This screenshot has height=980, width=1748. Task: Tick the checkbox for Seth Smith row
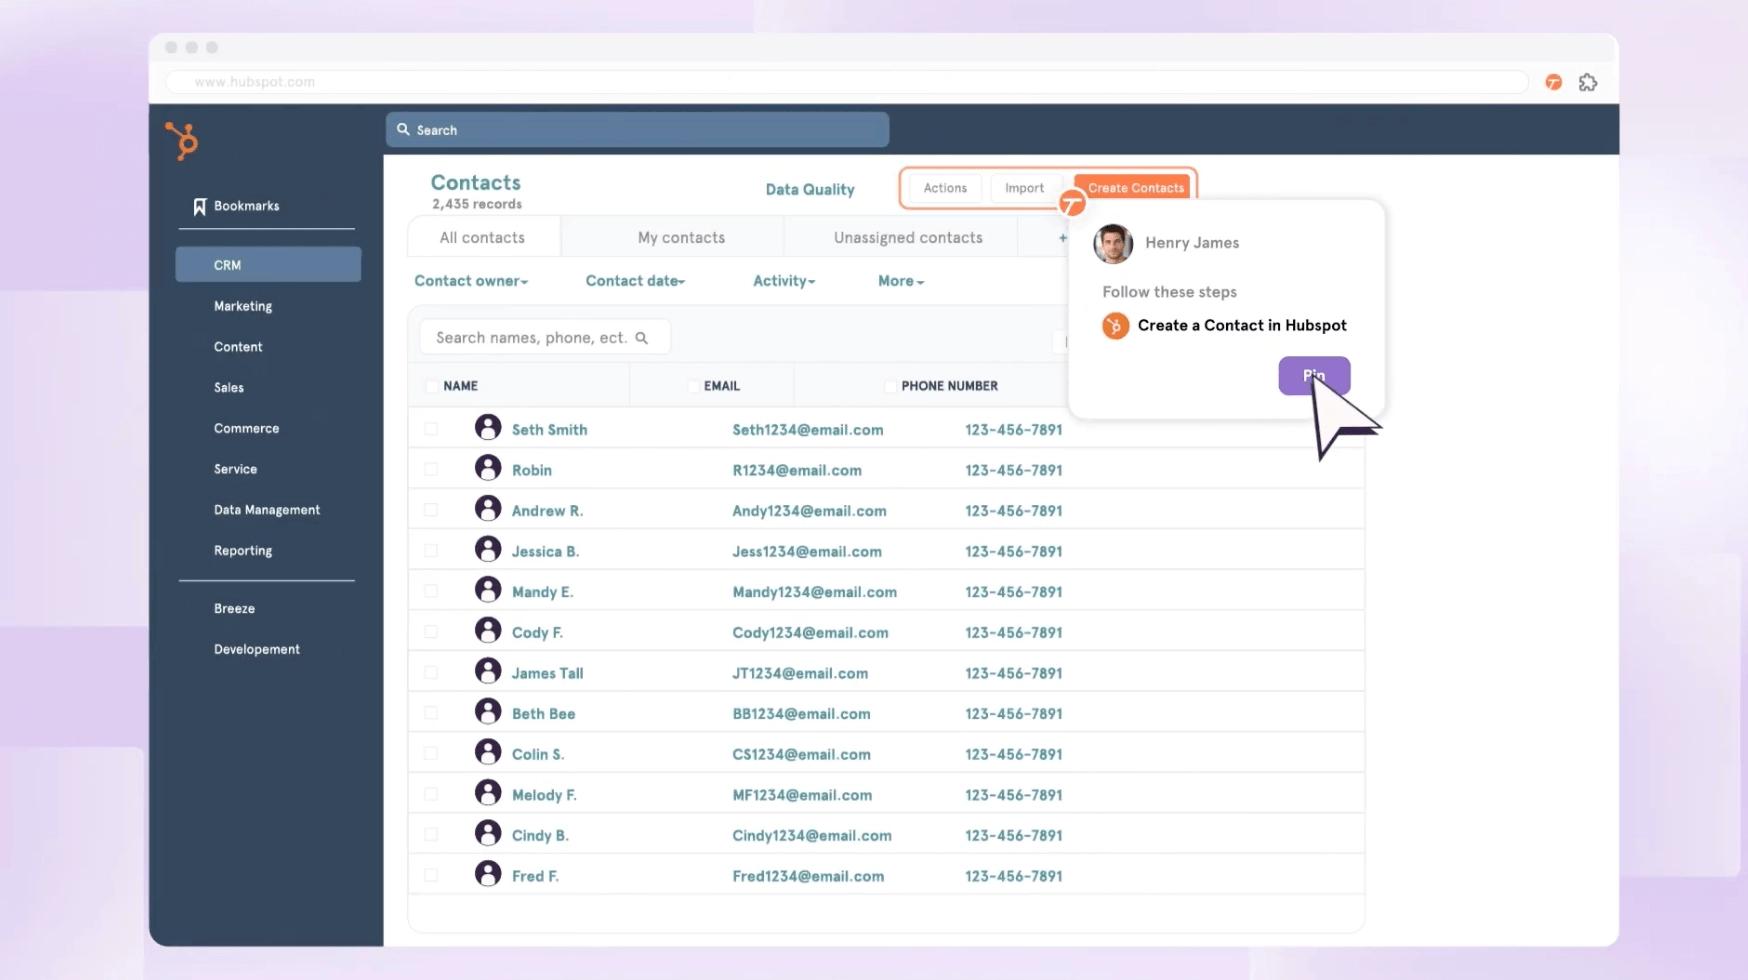[431, 429]
